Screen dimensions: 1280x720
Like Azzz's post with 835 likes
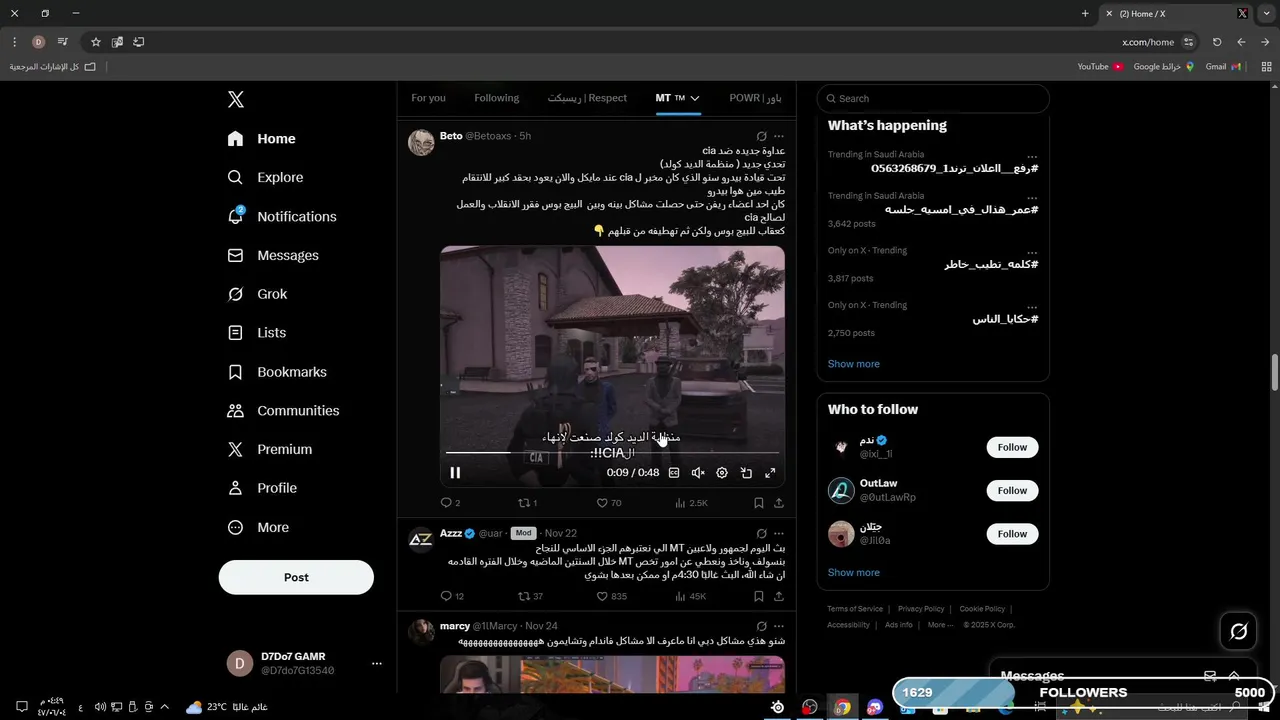612,596
